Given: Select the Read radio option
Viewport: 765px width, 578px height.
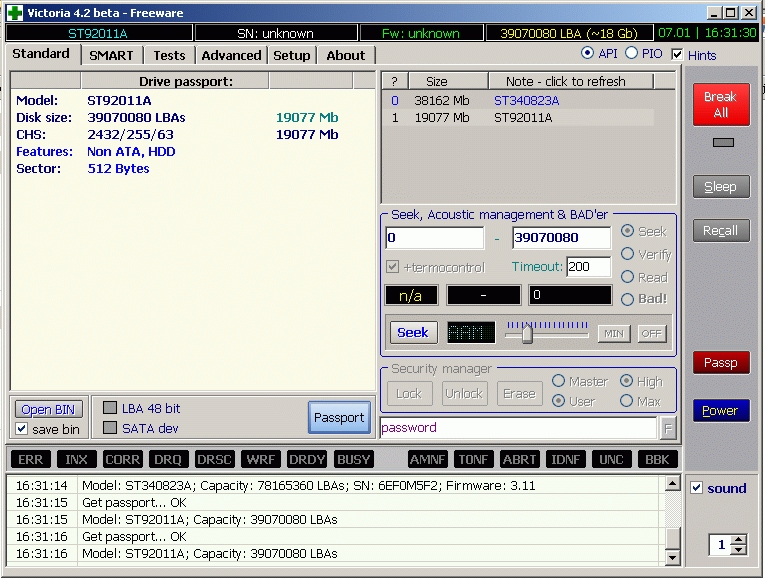Looking at the screenshot, I should tap(627, 277).
